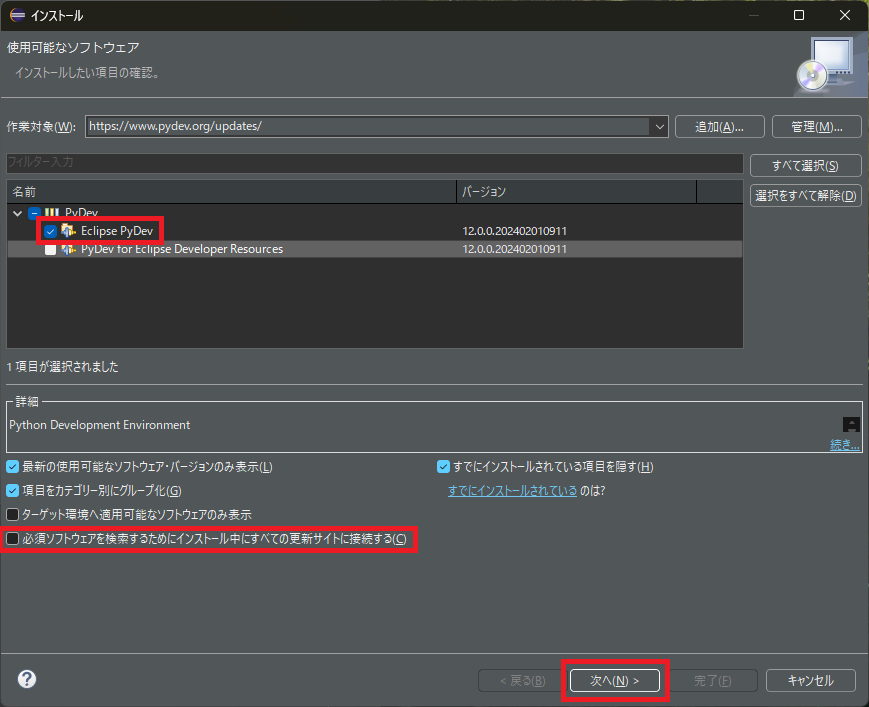This screenshot has width=869, height=707.
Task: Click the すでにインストールされている link
Action: coord(511,489)
